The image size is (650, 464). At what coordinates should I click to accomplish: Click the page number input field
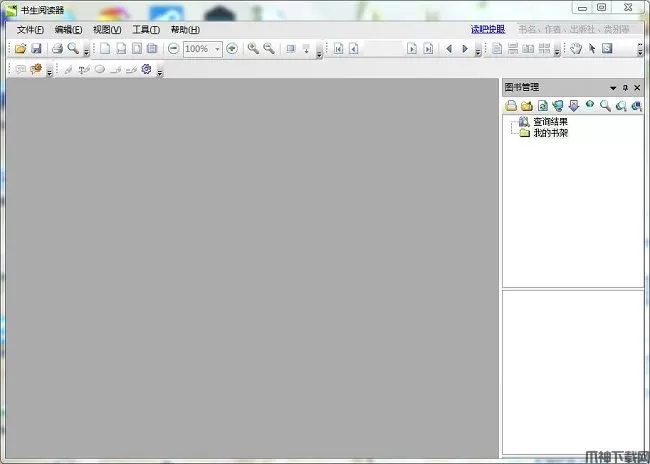[383, 49]
